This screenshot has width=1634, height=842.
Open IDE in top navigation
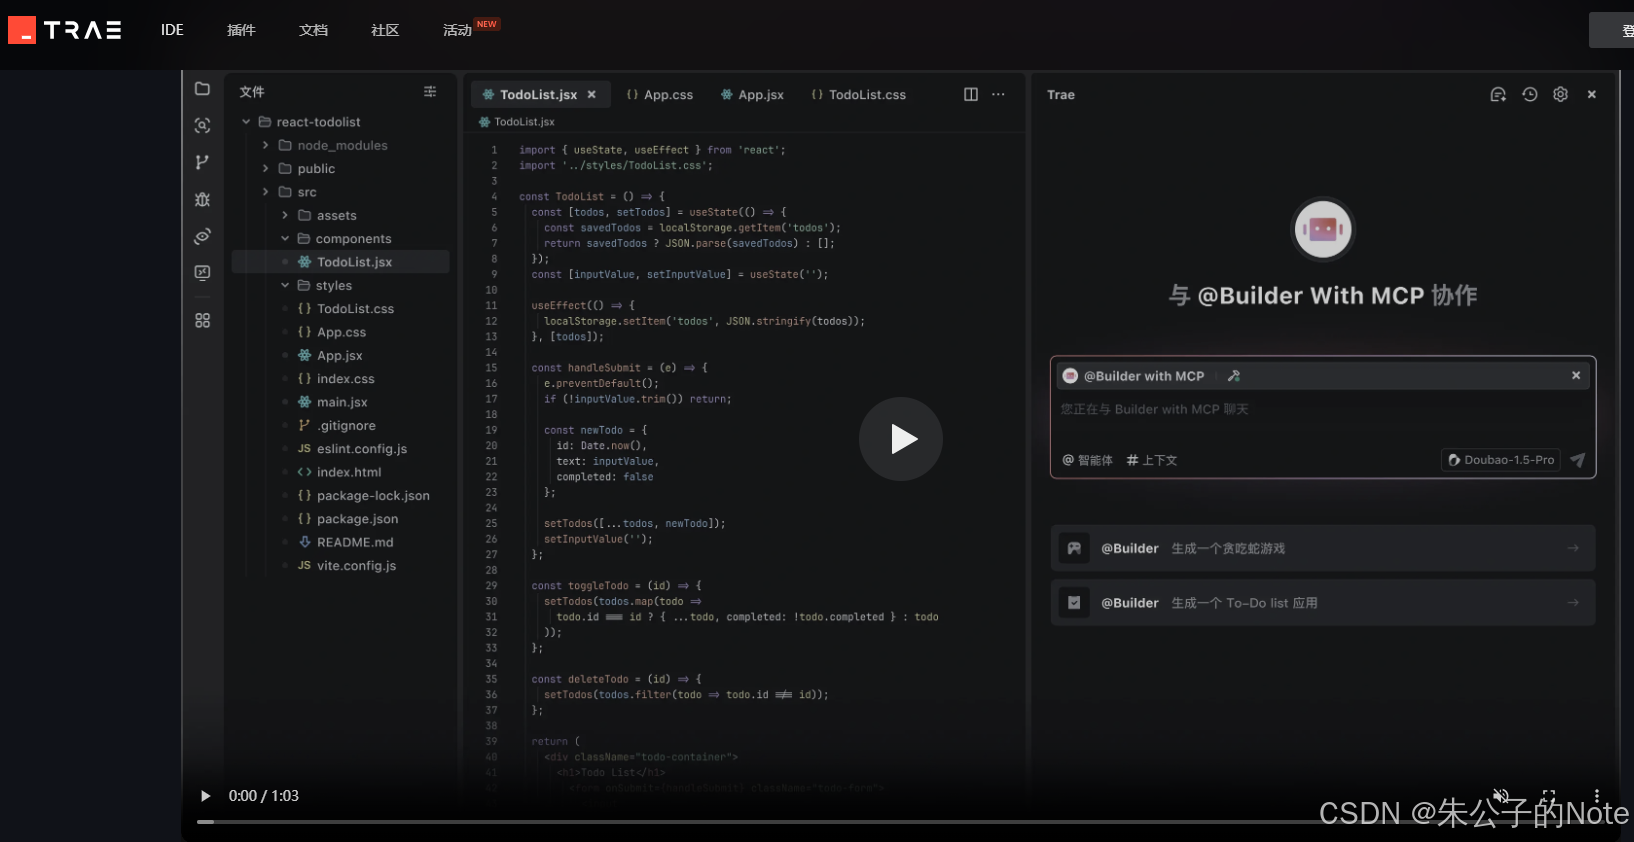pos(172,30)
